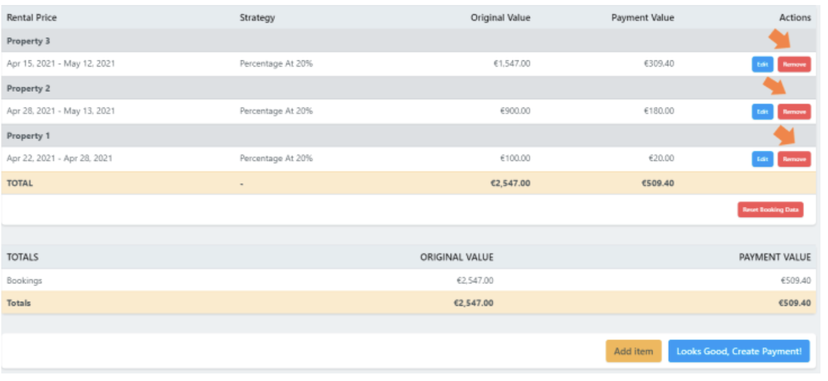The image size is (828, 381).
Task: Remove the Property 2 booking
Action: tap(794, 112)
